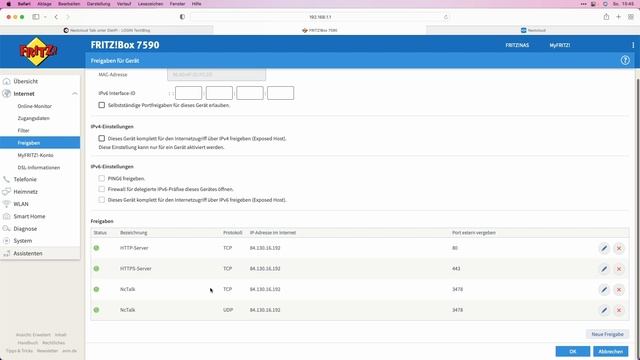This screenshot has height=360, width=640.
Task: Open DSL-Informationen in the sidebar
Action: click(x=40, y=167)
